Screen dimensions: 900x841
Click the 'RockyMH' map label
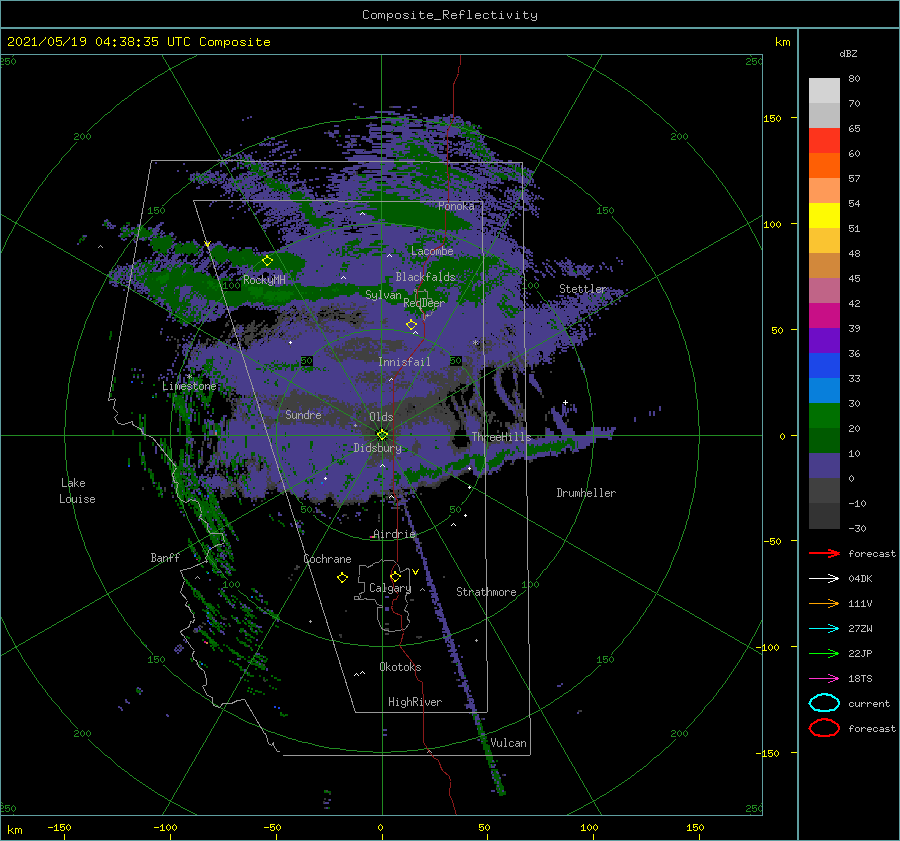(264, 280)
